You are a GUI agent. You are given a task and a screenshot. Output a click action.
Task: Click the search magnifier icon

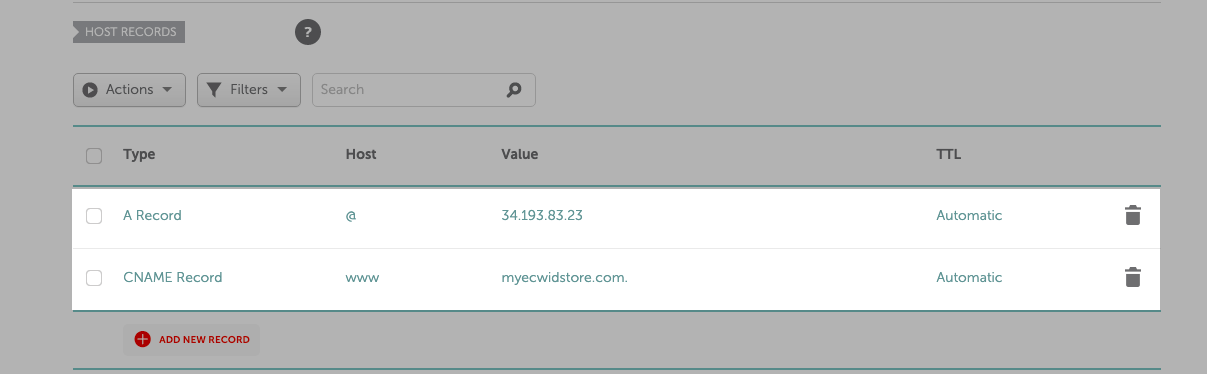(x=514, y=89)
